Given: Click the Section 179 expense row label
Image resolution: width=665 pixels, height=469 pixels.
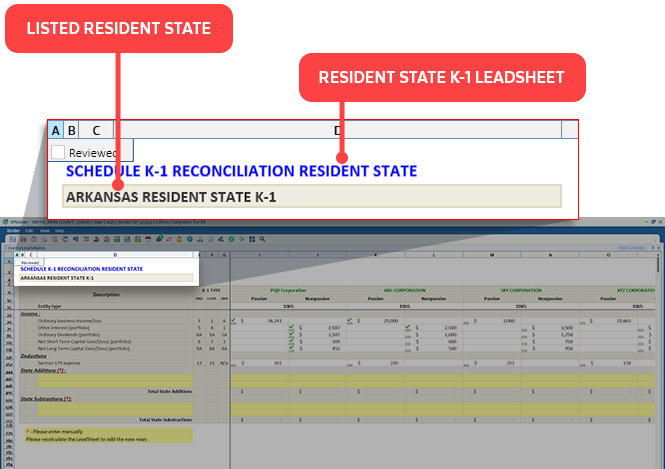Looking at the screenshot, I should pos(59,363).
